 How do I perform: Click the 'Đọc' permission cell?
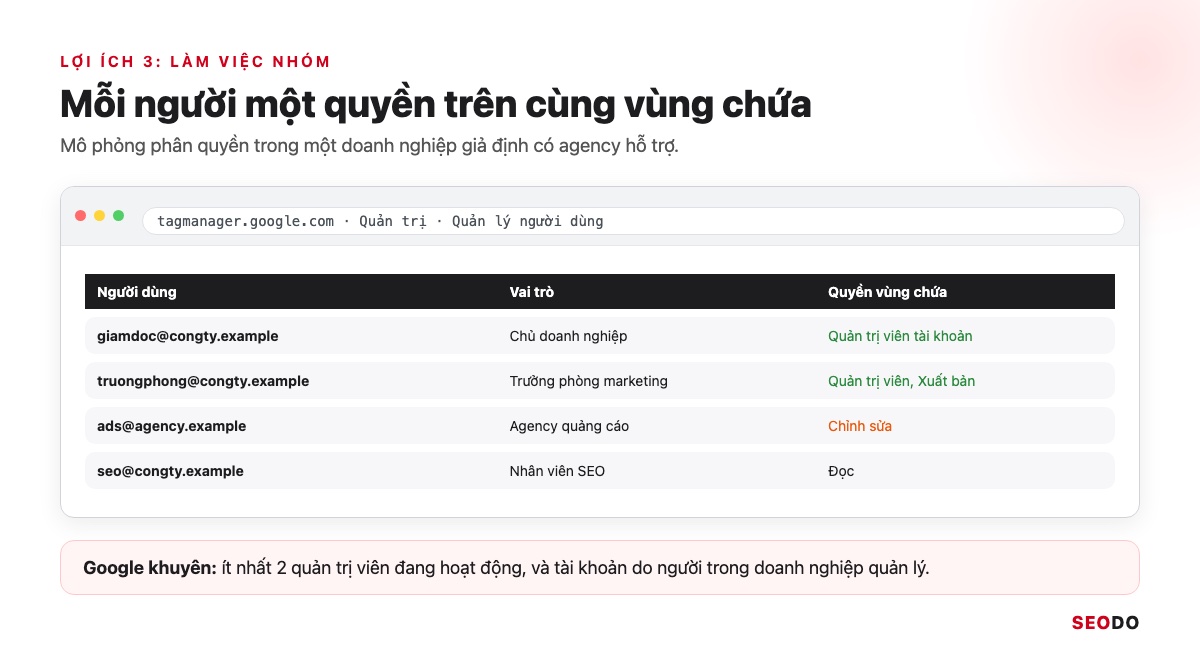(x=841, y=471)
